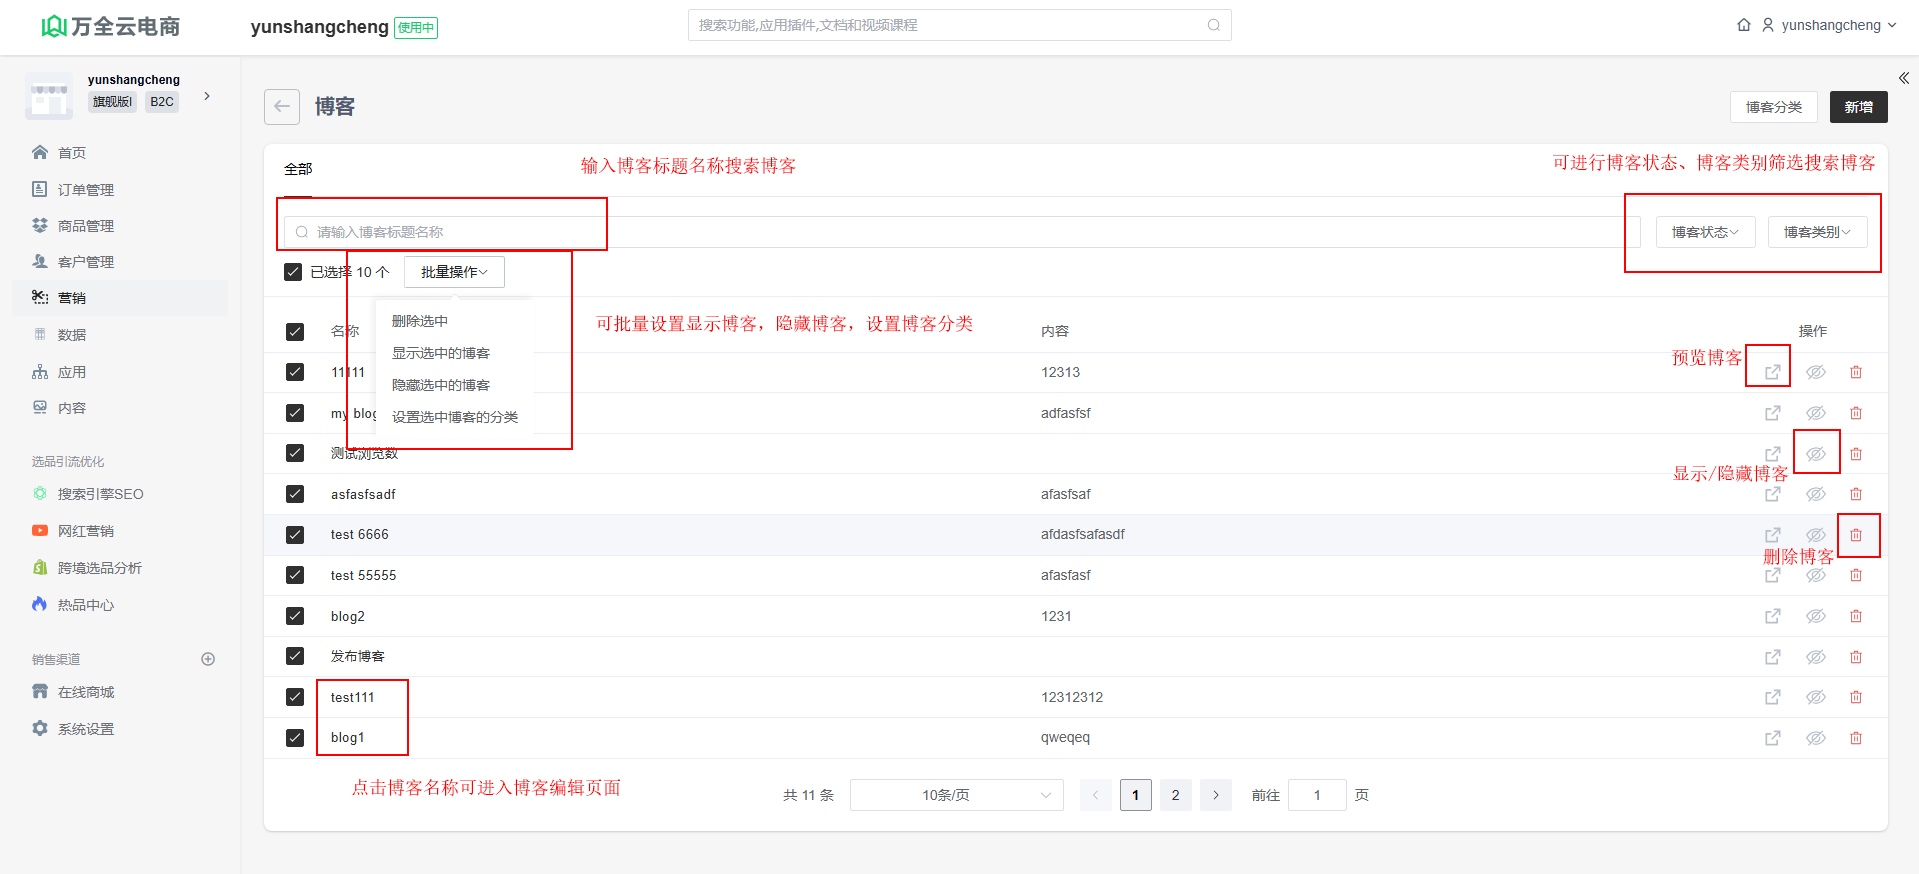Expand the 博客类别 filter dropdown
This screenshot has width=1919, height=874.
pyautogui.click(x=1817, y=232)
